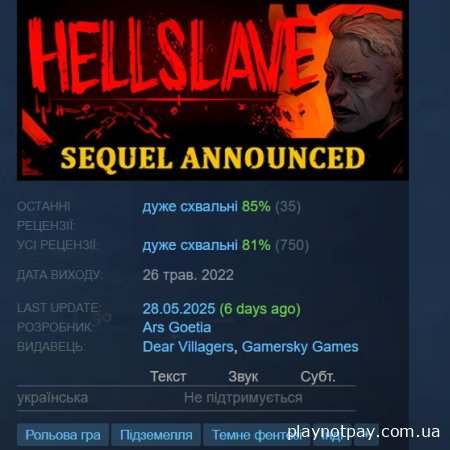
Task: Click release date 26 трав. 2022
Action: coord(188,275)
